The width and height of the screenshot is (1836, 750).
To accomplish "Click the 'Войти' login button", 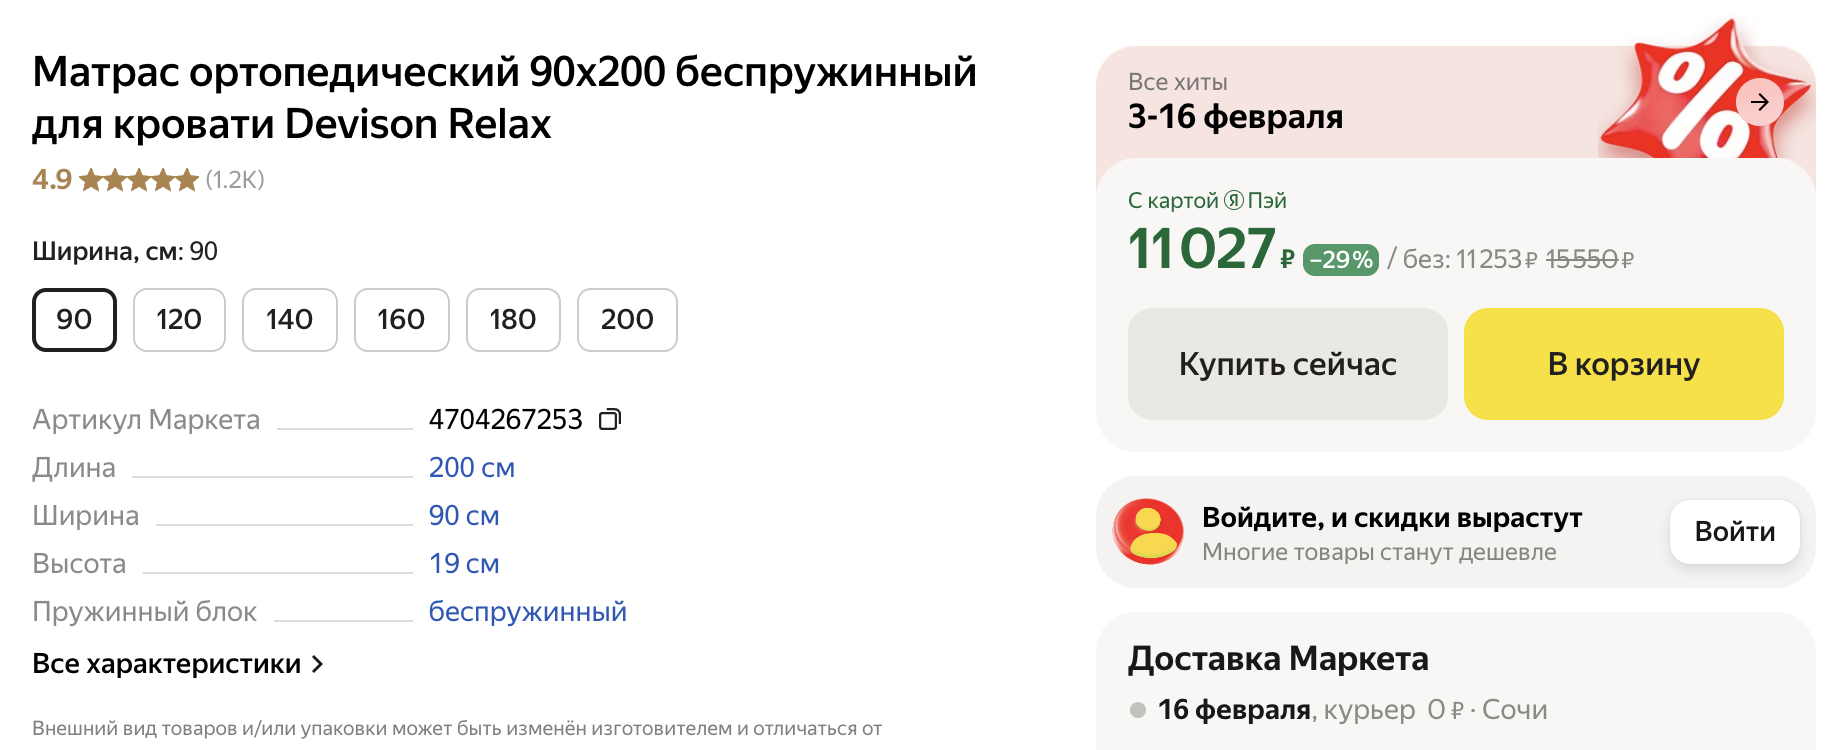I will [x=1734, y=532].
